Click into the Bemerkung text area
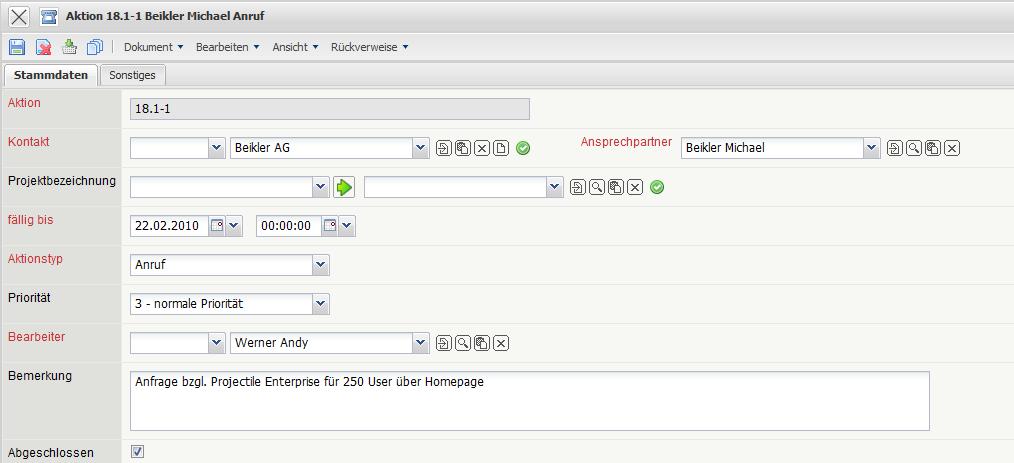Viewport: 1014px width, 463px height. click(x=530, y=401)
